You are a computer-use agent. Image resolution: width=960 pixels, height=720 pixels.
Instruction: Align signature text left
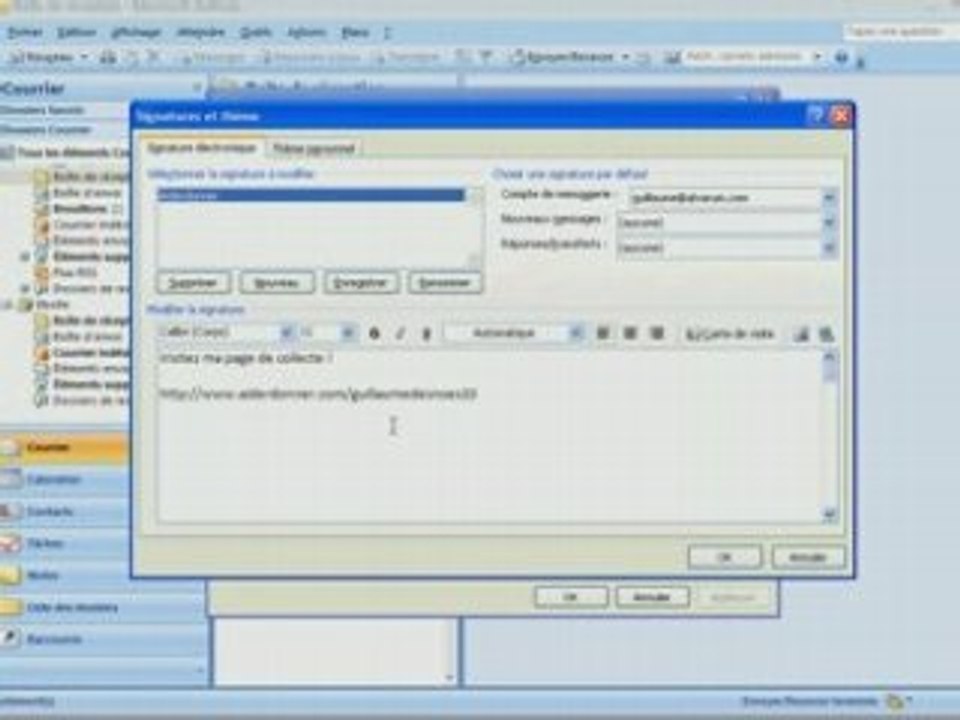[603, 333]
